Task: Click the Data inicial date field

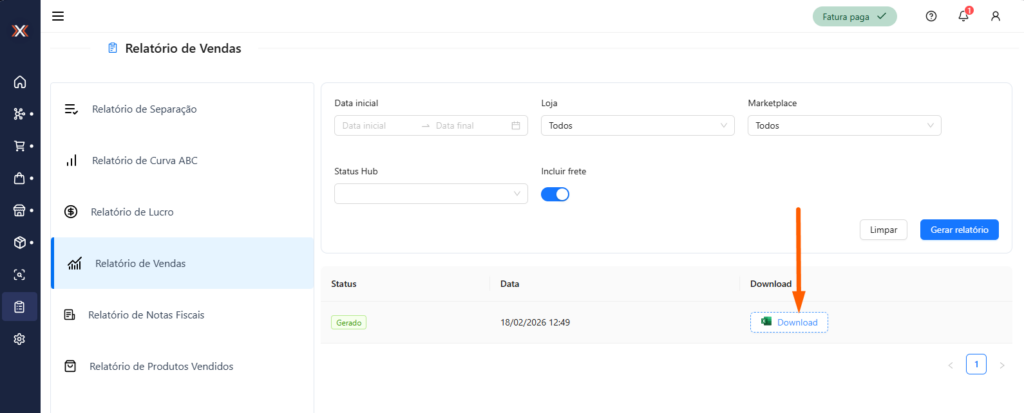Action: pyautogui.click(x=378, y=126)
